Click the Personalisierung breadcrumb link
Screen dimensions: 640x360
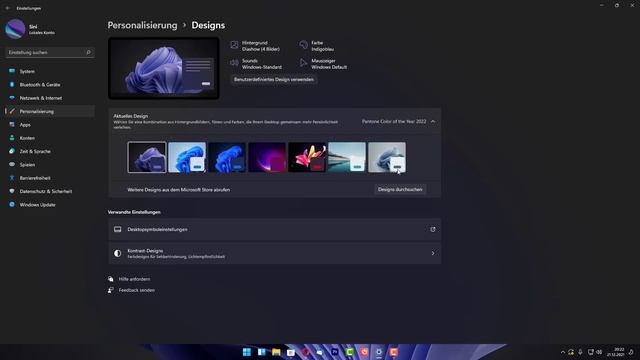coord(142,25)
